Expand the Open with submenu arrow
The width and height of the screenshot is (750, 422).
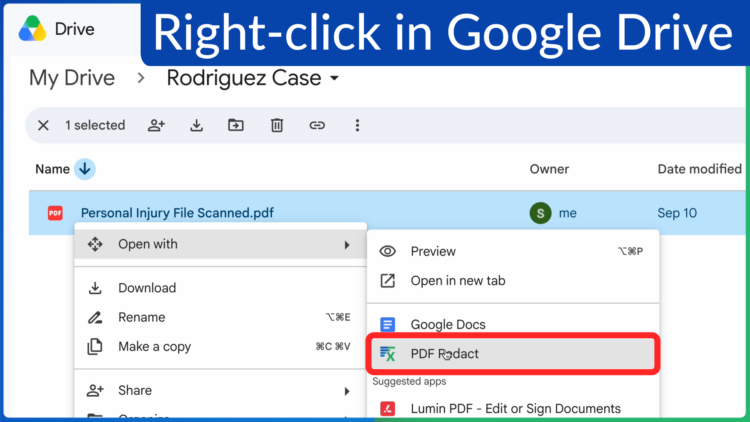click(x=347, y=245)
